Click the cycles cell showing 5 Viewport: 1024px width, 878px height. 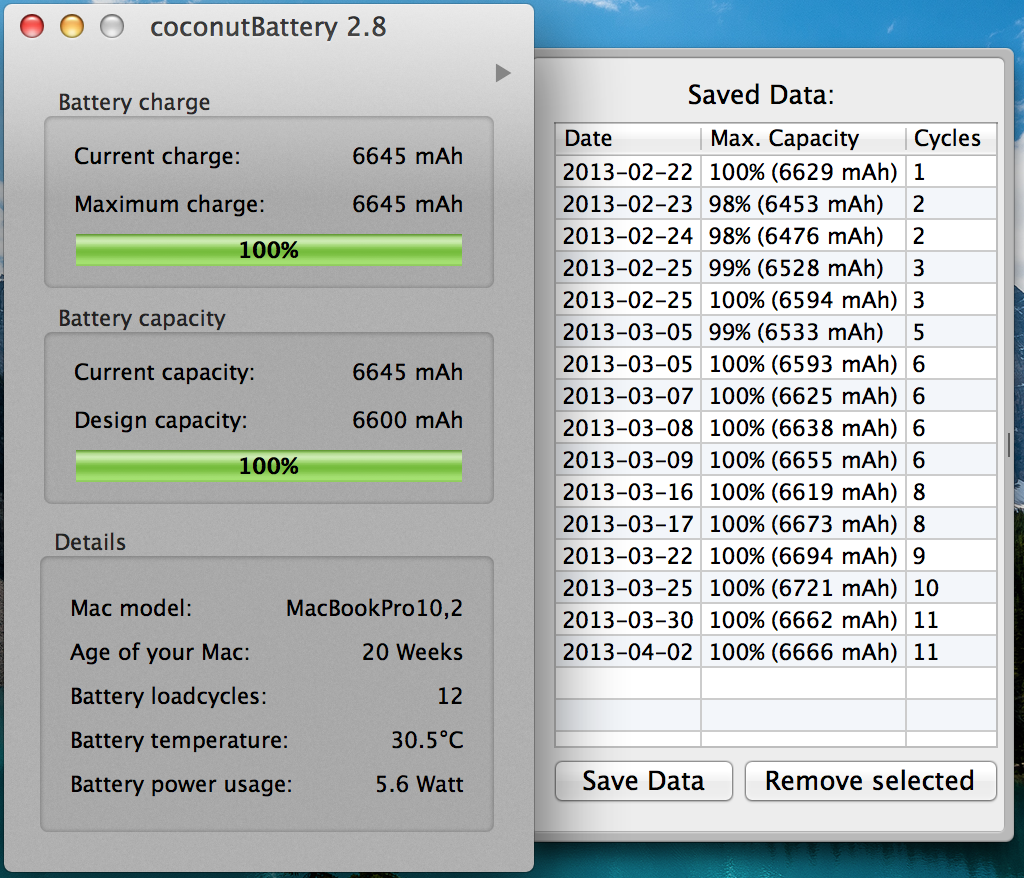(951, 332)
